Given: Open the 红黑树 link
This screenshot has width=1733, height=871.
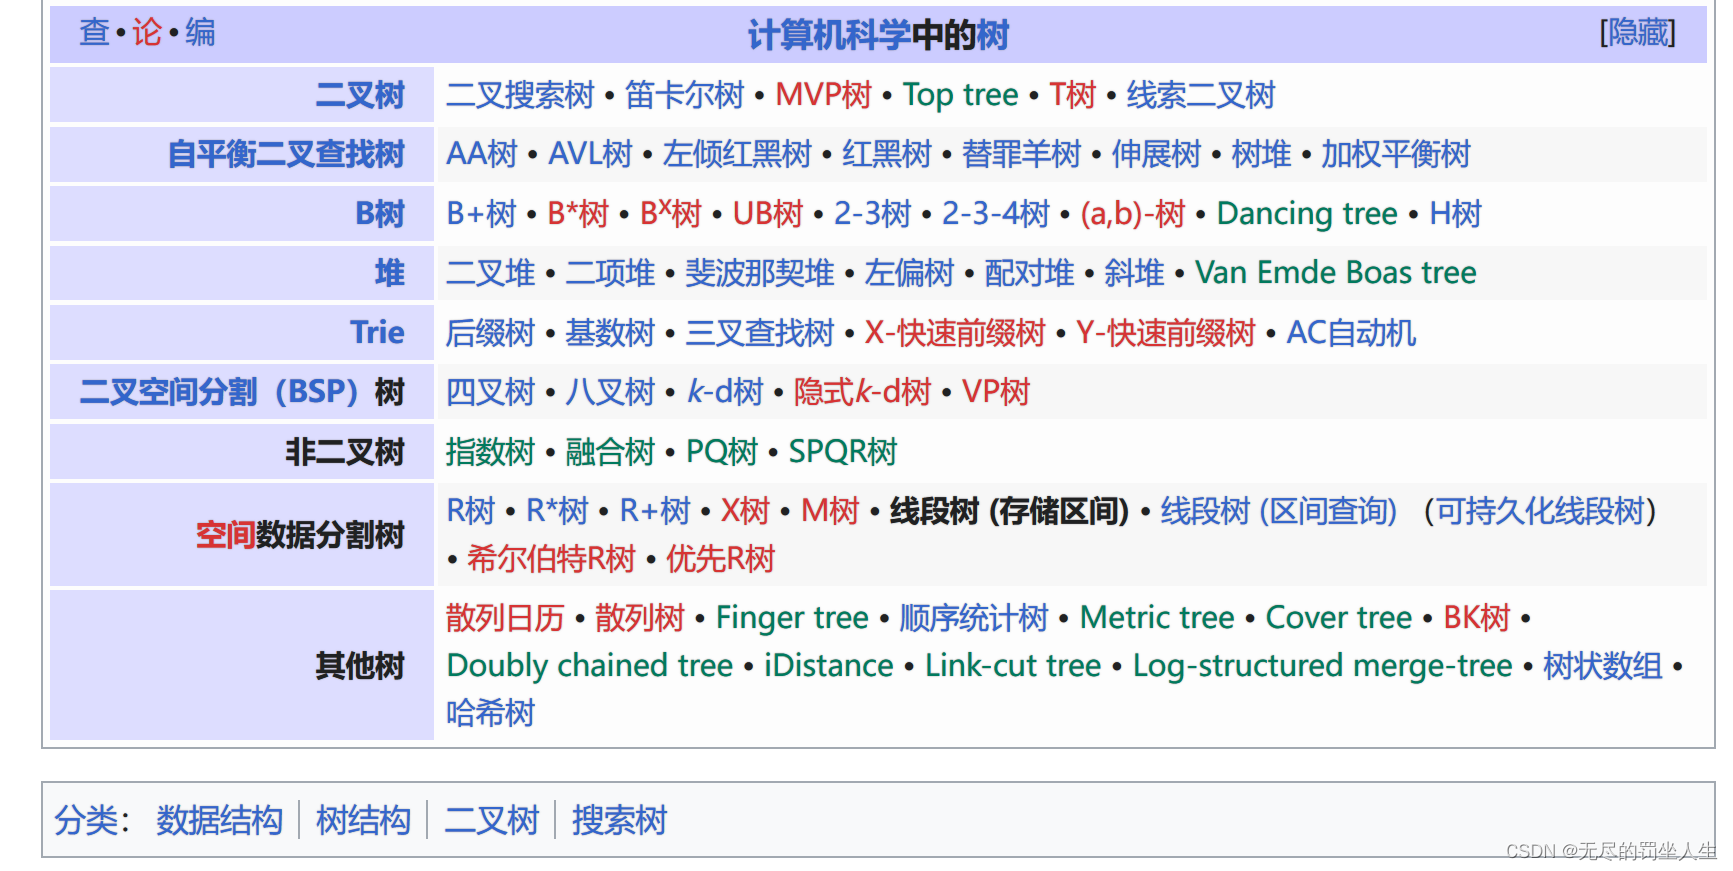Looking at the screenshot, I should click(887, 154).
